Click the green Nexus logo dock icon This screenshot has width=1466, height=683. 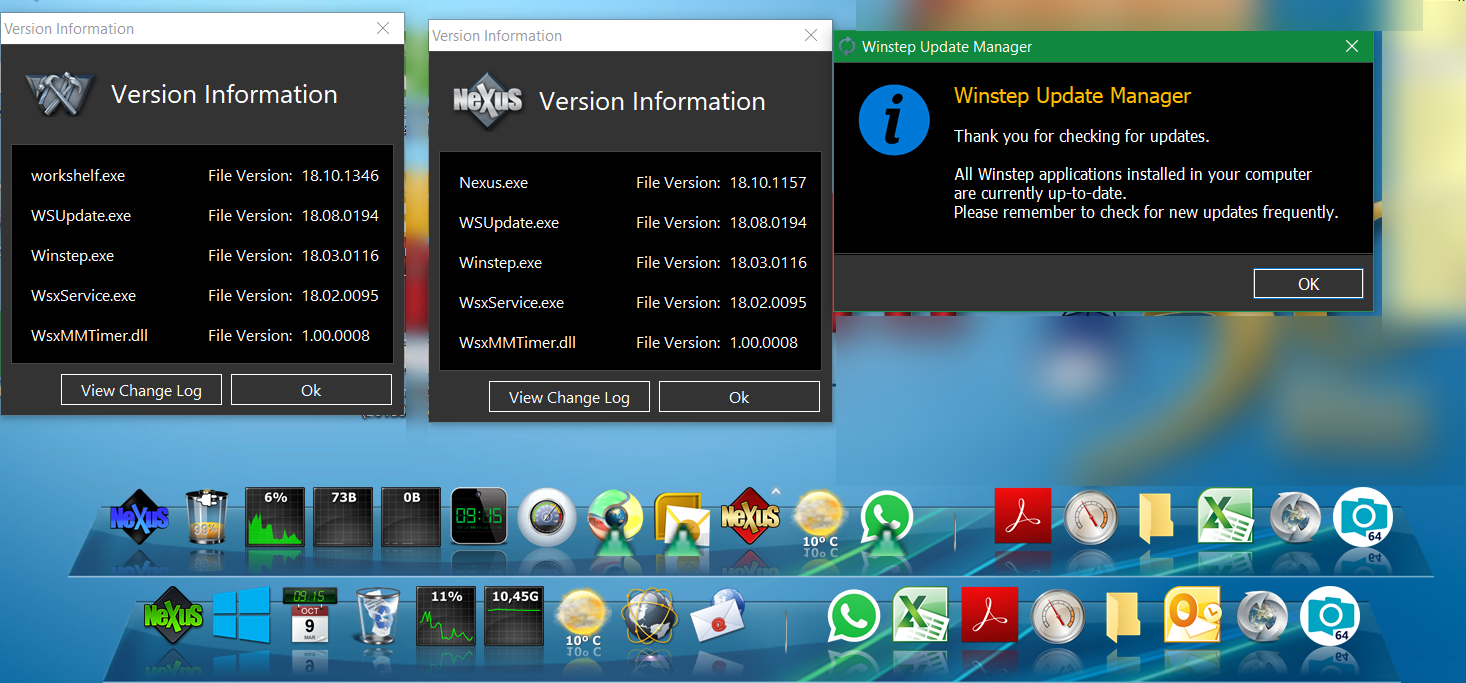coord(173,615)
